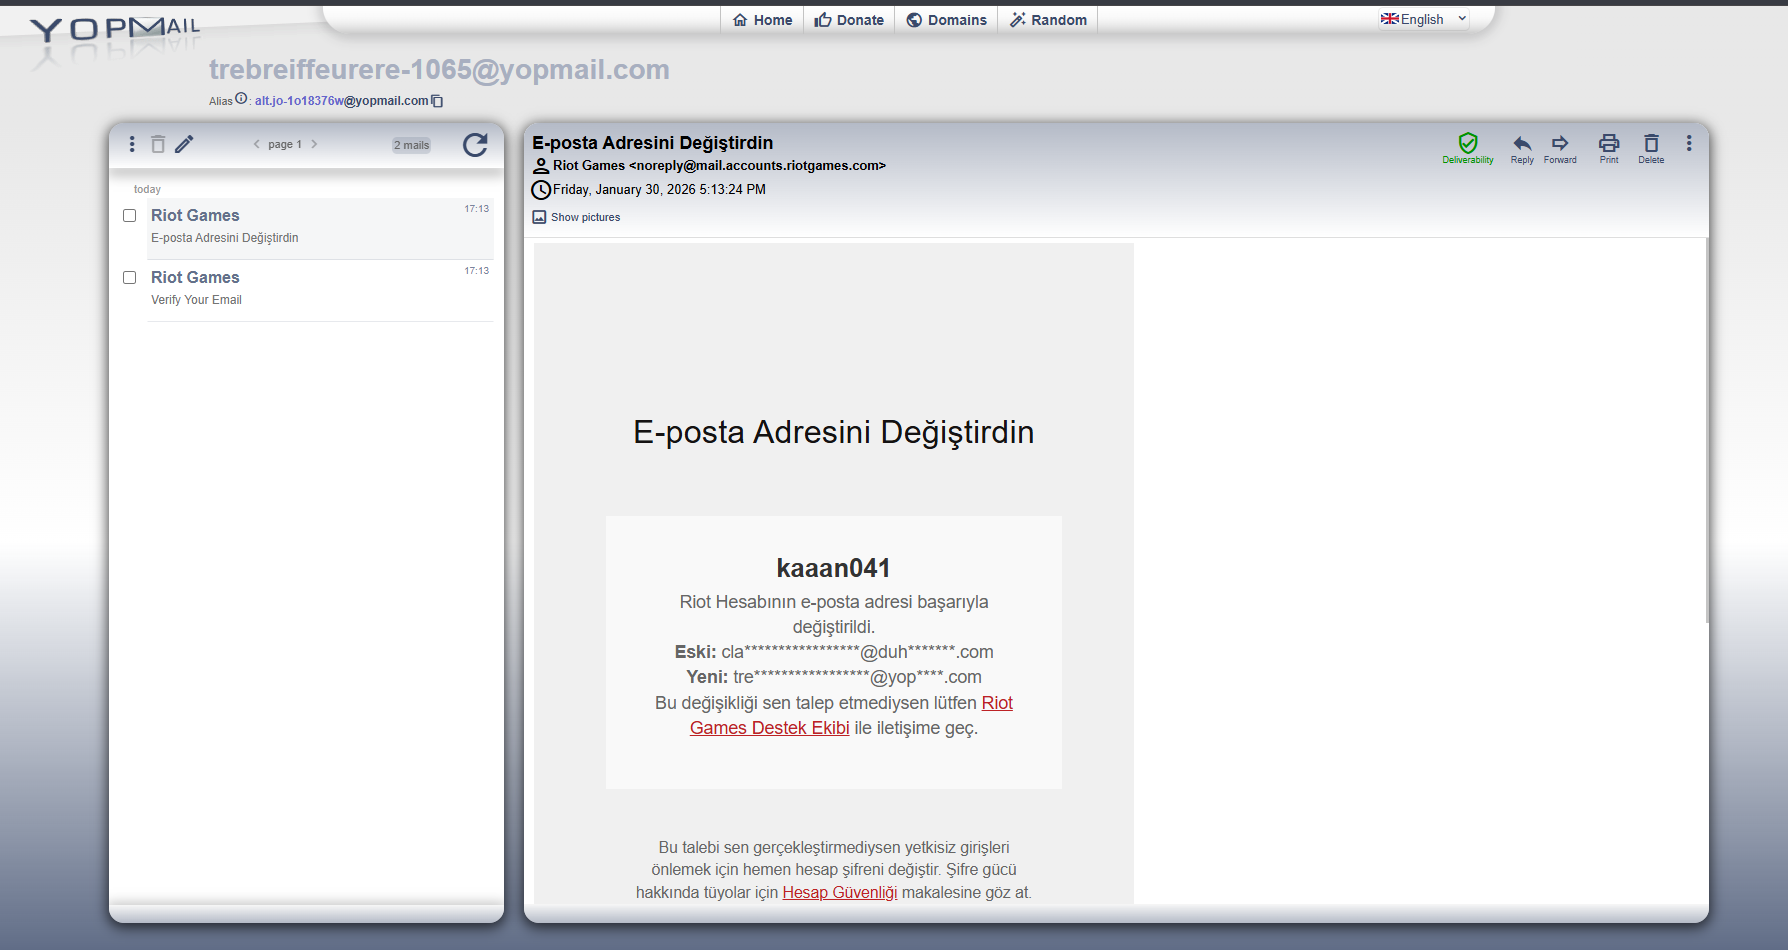Click Hesap Güvenliği link
The image size is (1788, 950).
840,892
